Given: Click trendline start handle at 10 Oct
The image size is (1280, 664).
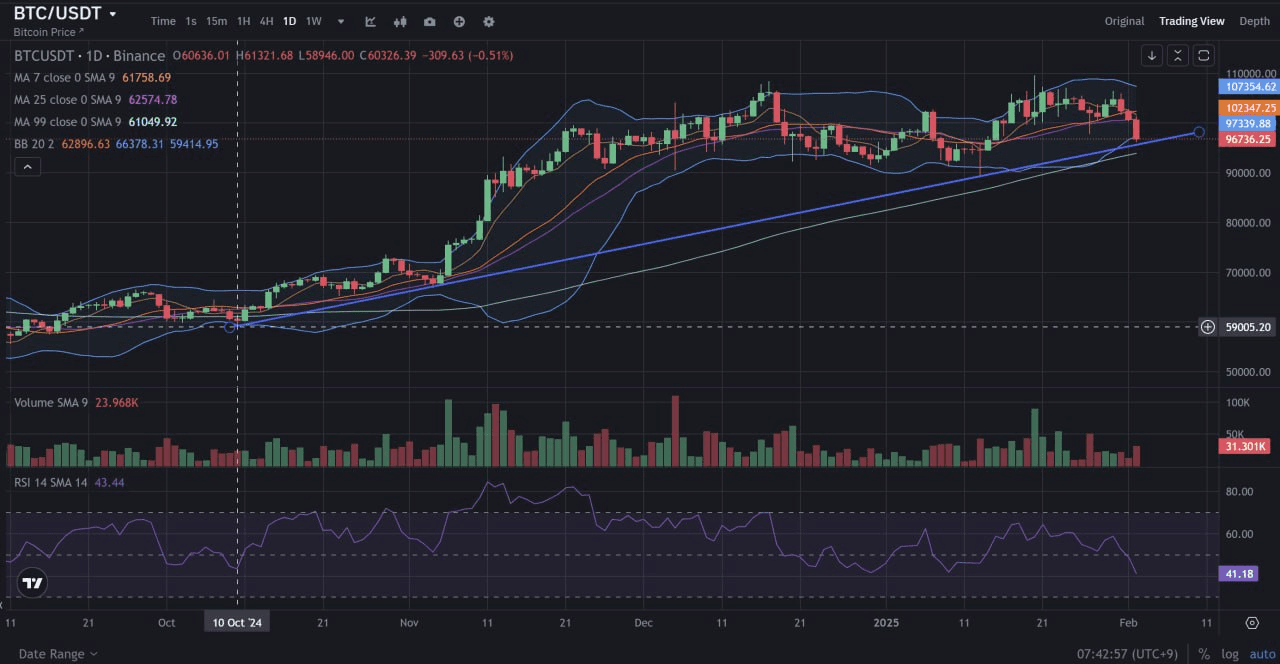Looking at the screenshot, I should (231, 327).
